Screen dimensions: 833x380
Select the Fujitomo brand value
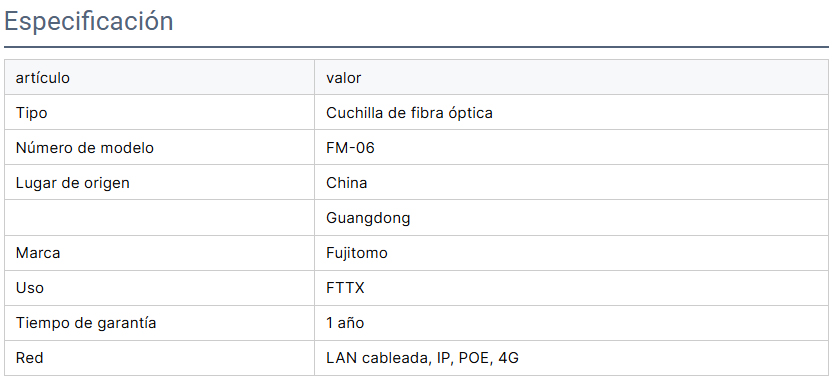point(356,253)
